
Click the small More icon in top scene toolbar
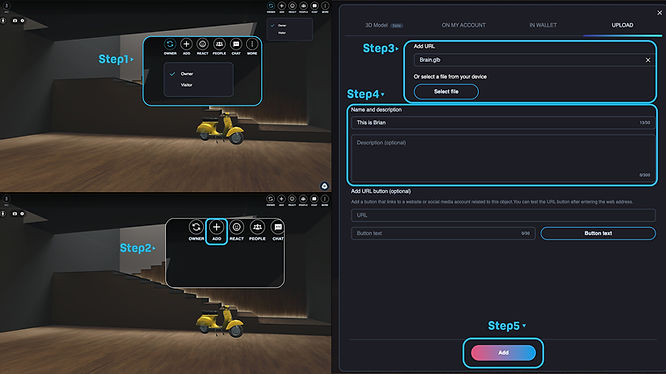pyautogui.click(x=325, y=6)
